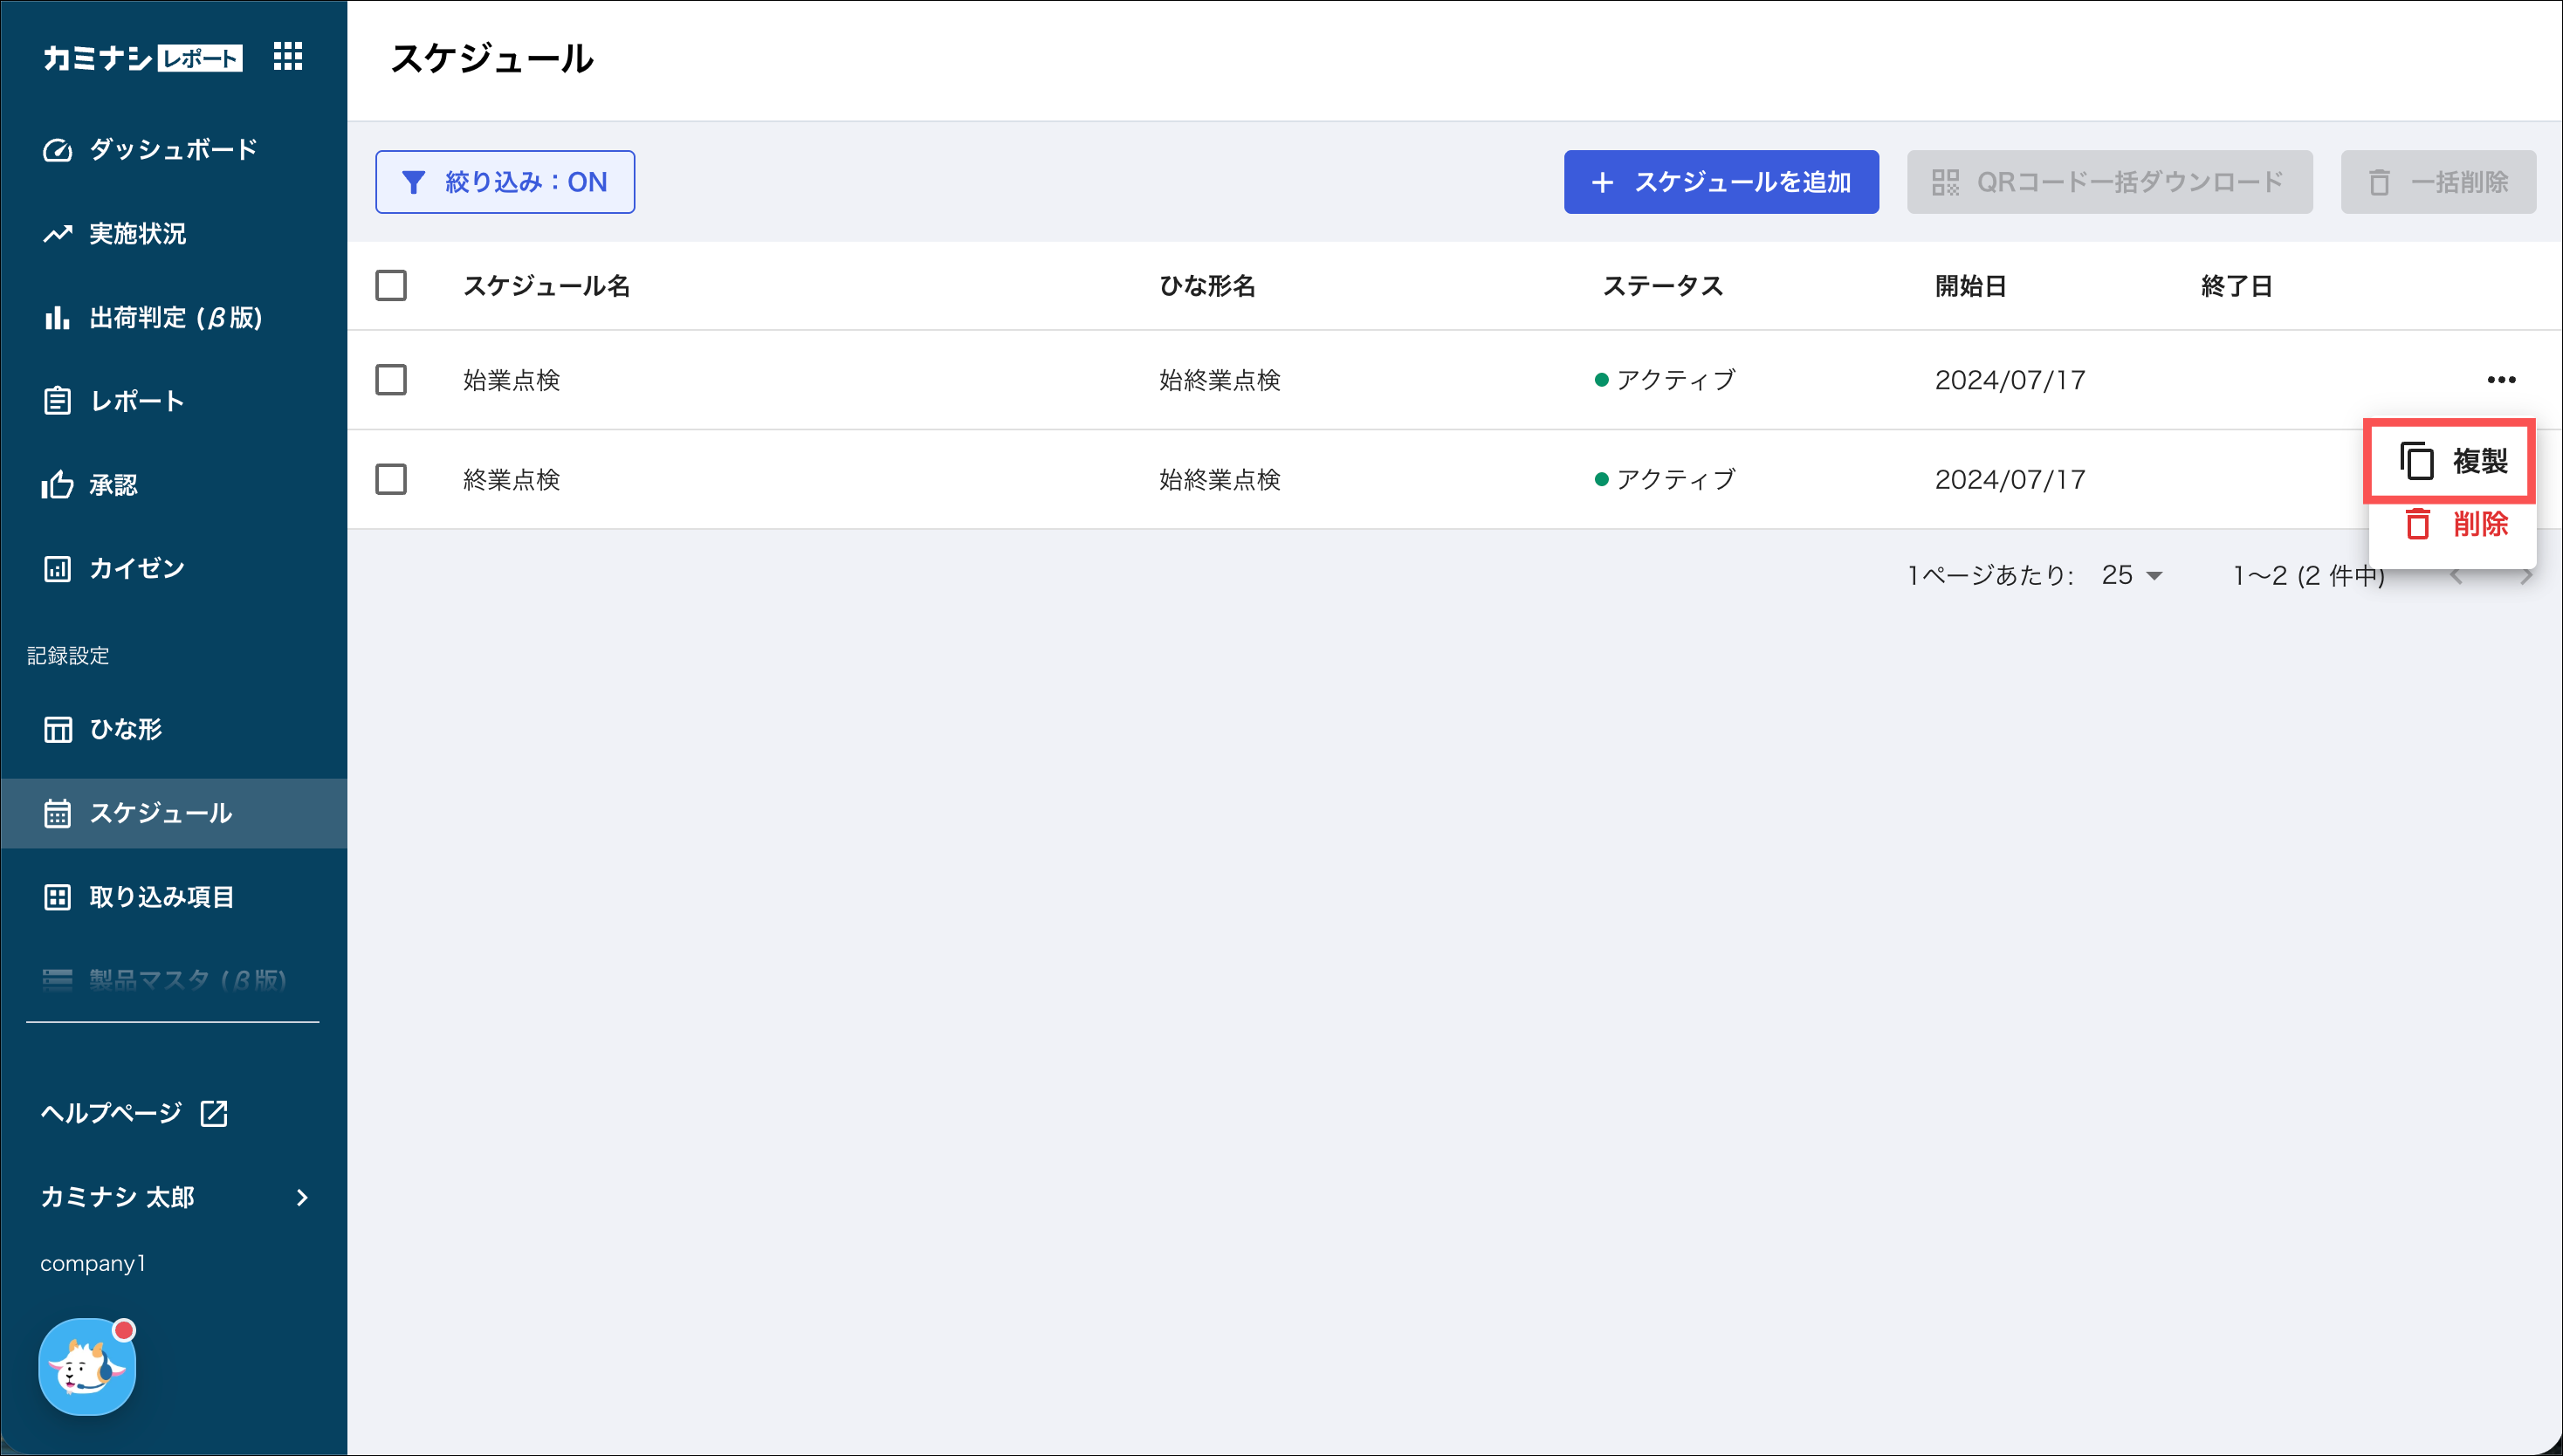Go to 取り込み項目 in the sidebar
2563x1456 pixels.
click(x=161, y=897)
